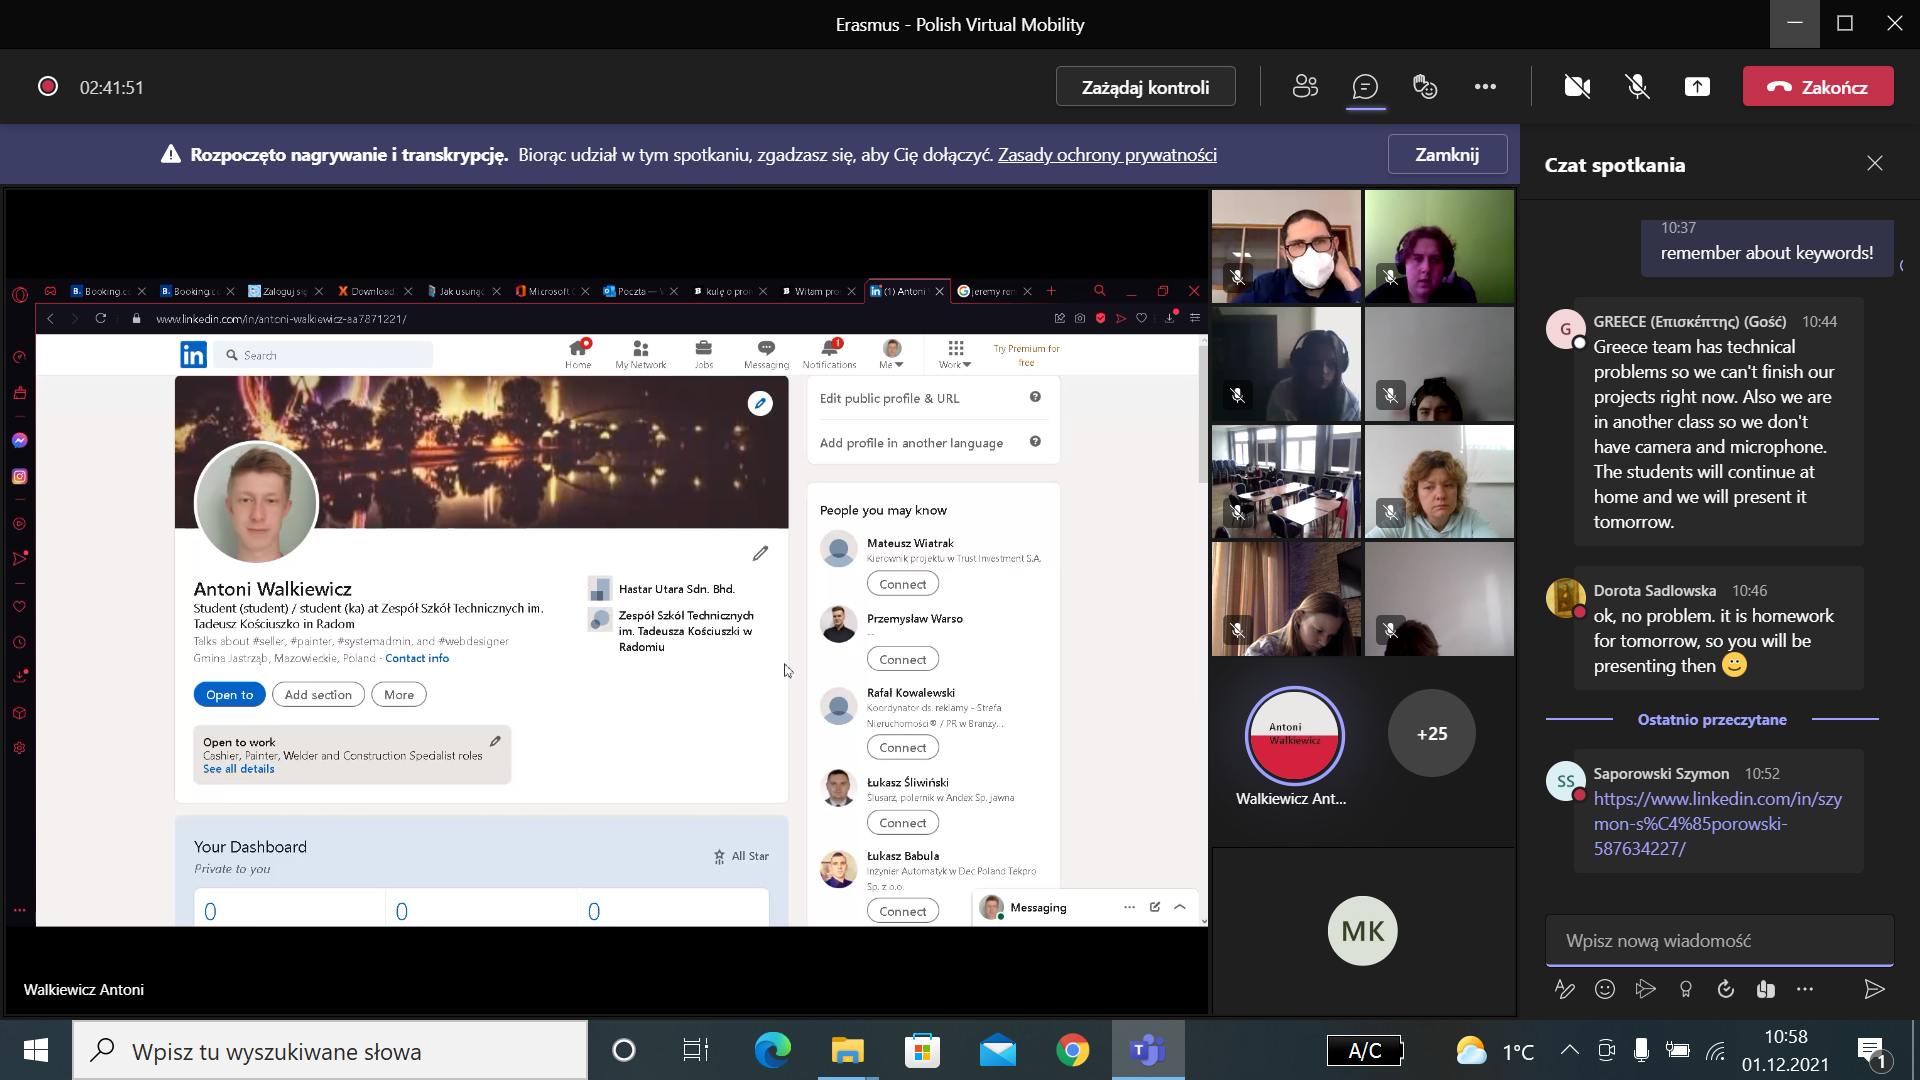
Task: Open the Contact info link
Action: coord(417,658)
